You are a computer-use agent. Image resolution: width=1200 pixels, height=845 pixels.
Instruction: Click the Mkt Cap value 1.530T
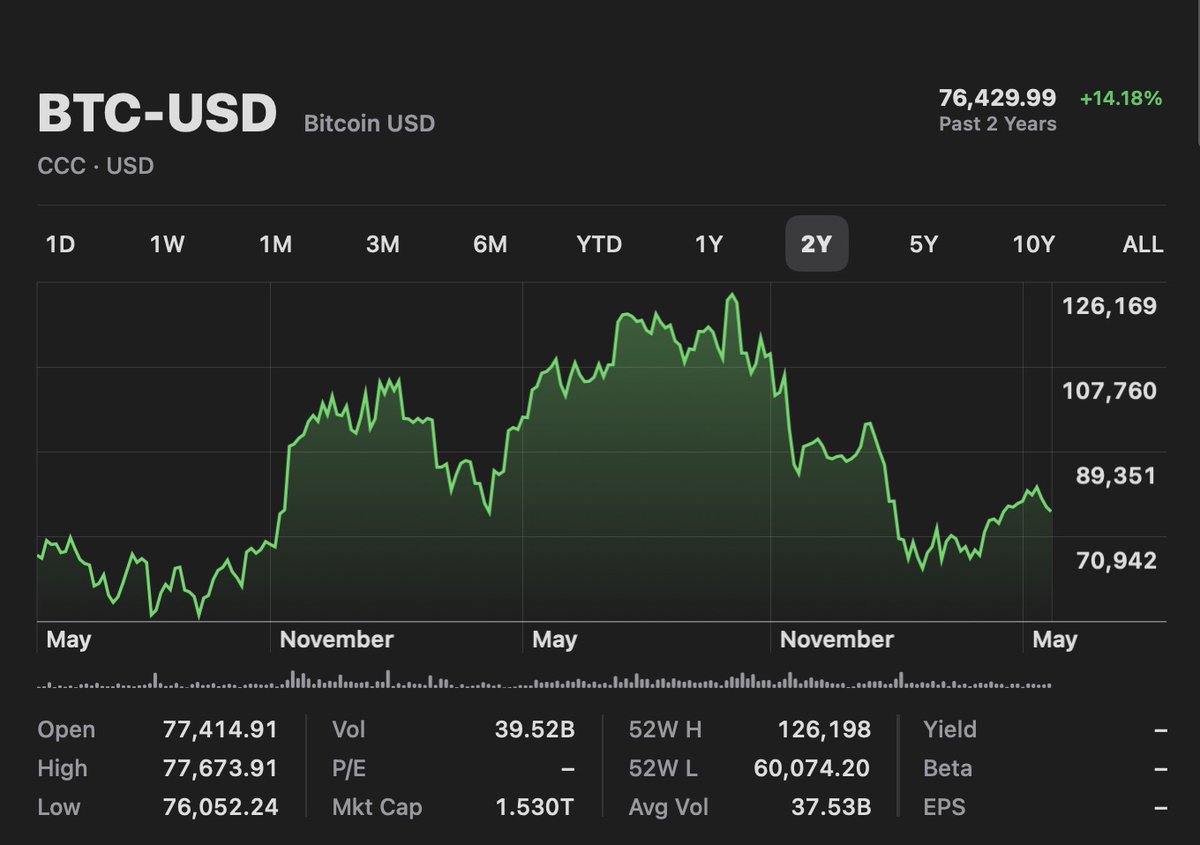(536, 807)
